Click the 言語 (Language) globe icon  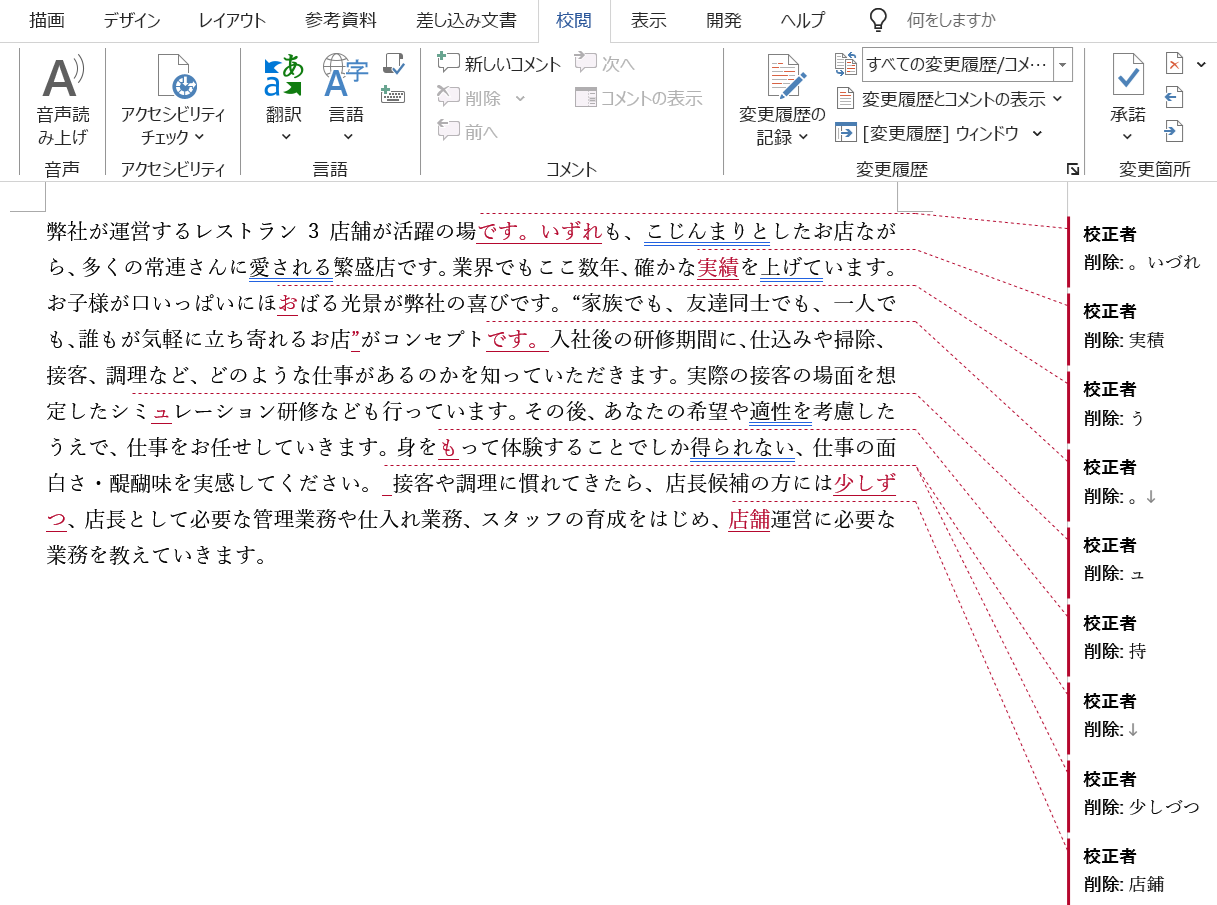(x=346, y=78)
